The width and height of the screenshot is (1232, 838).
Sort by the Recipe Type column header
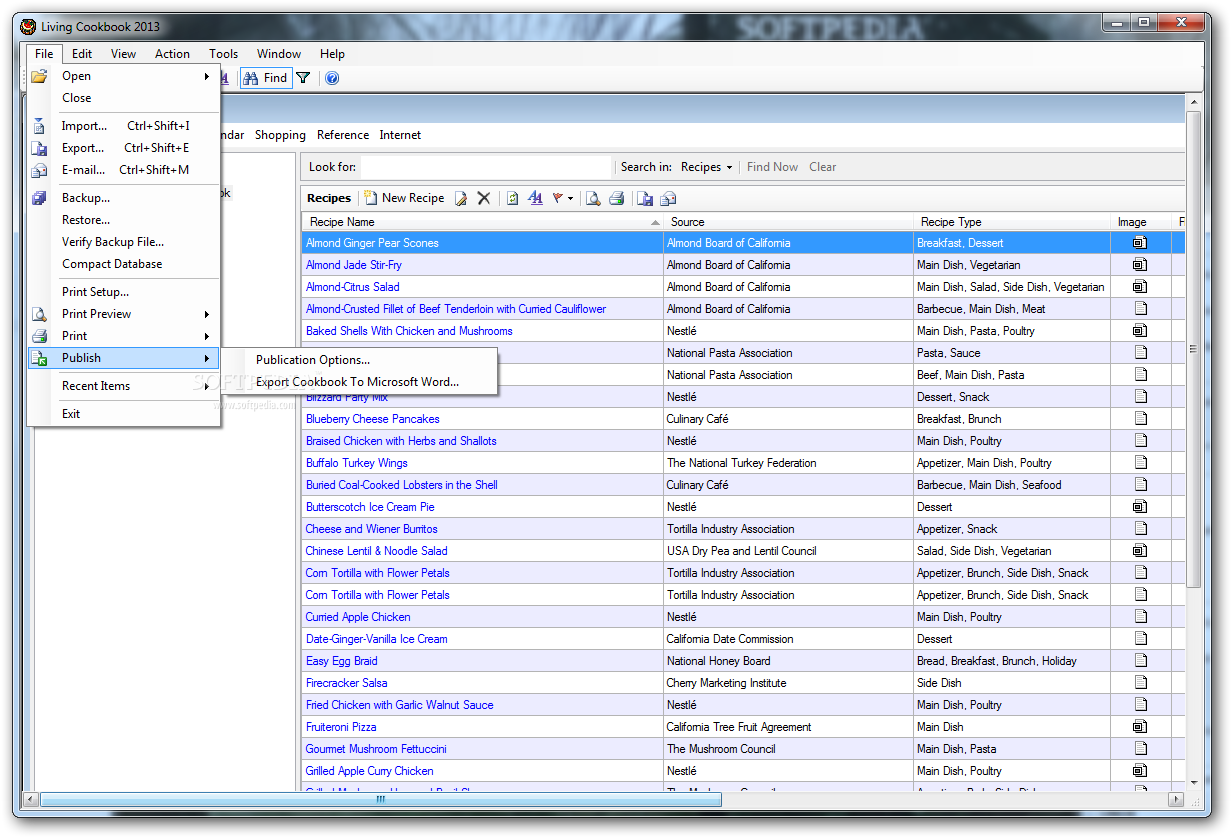(1012, 222)
